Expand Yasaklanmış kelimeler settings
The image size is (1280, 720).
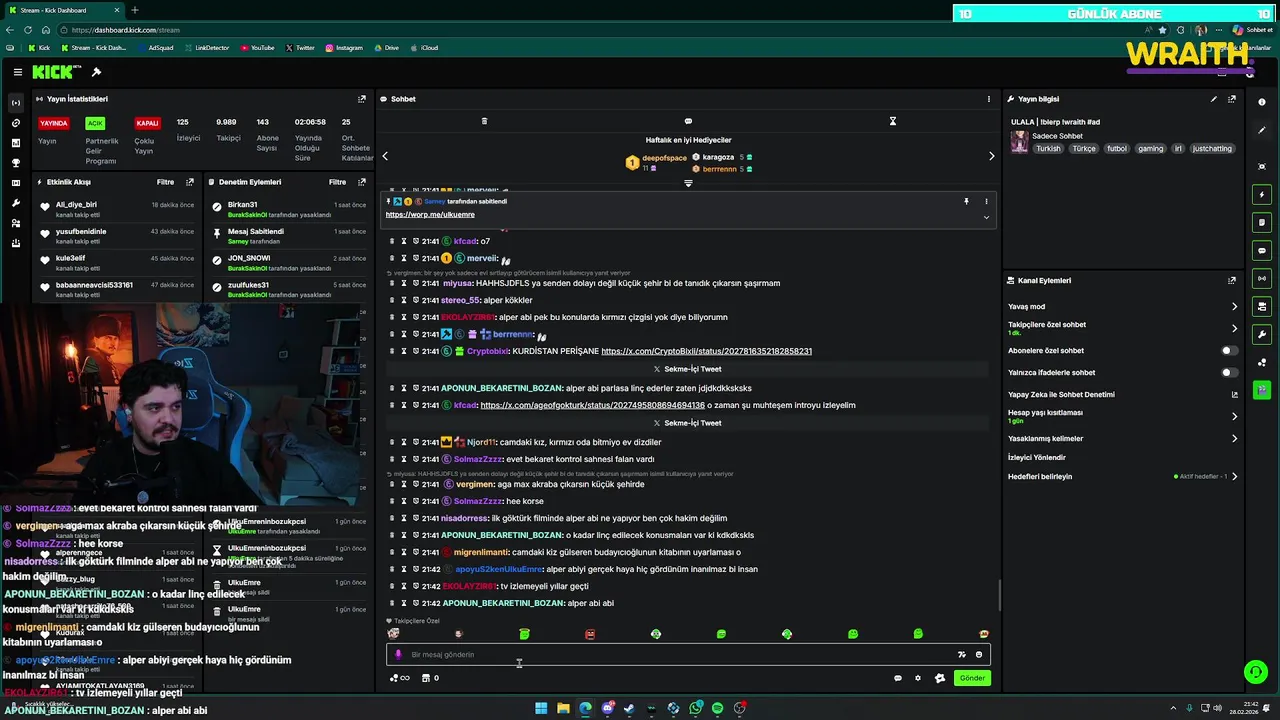(1234, 438)
